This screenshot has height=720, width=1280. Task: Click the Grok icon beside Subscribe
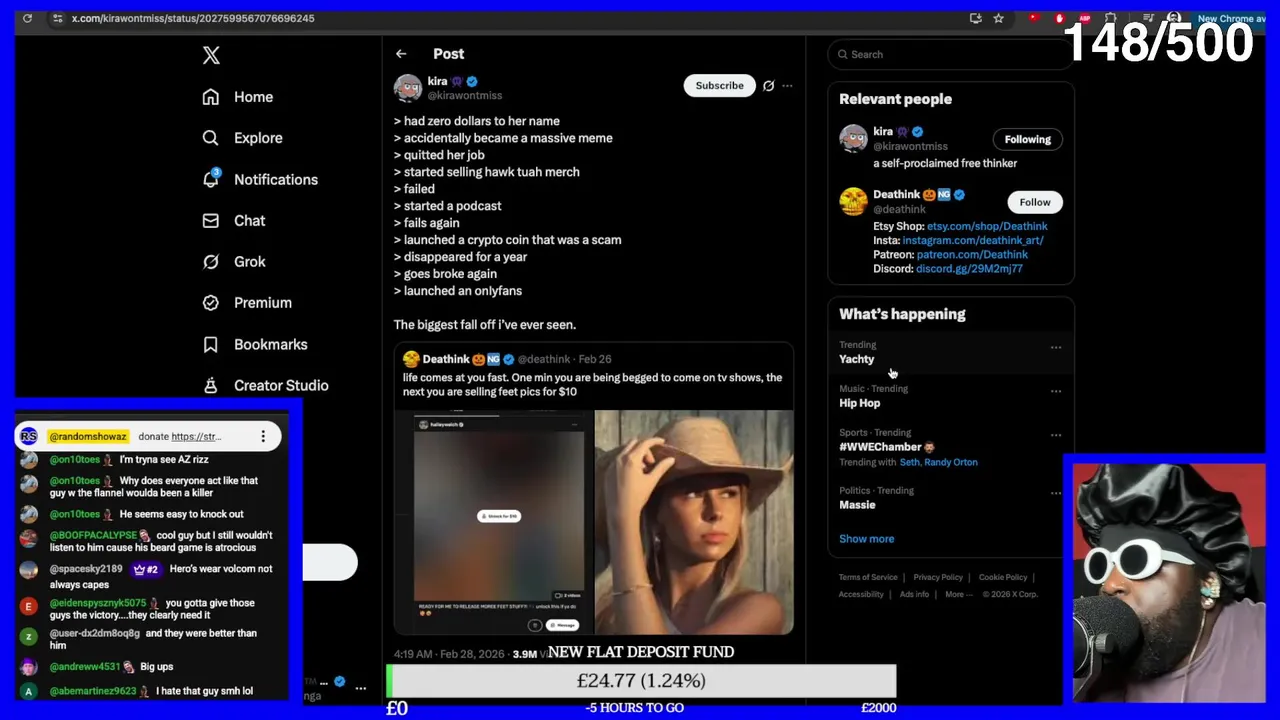tap(768, 86)
